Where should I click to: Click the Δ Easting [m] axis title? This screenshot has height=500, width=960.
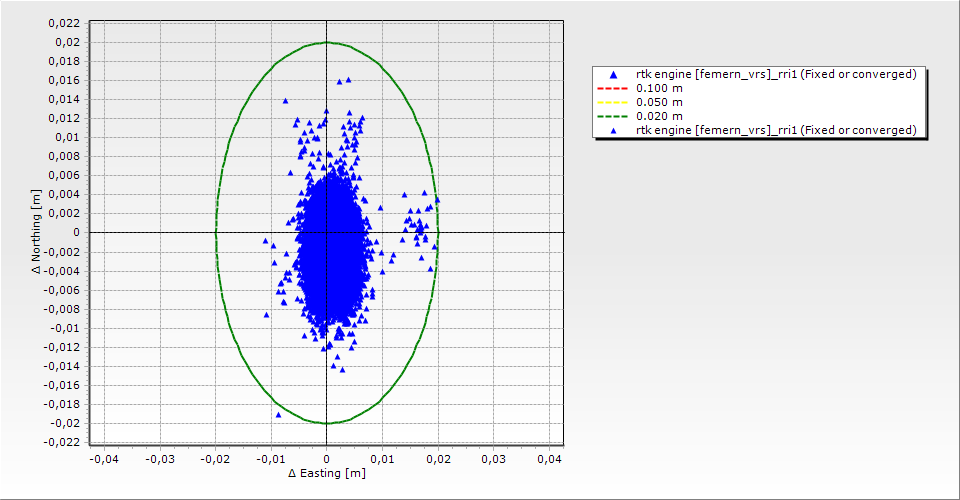point(326,473)
